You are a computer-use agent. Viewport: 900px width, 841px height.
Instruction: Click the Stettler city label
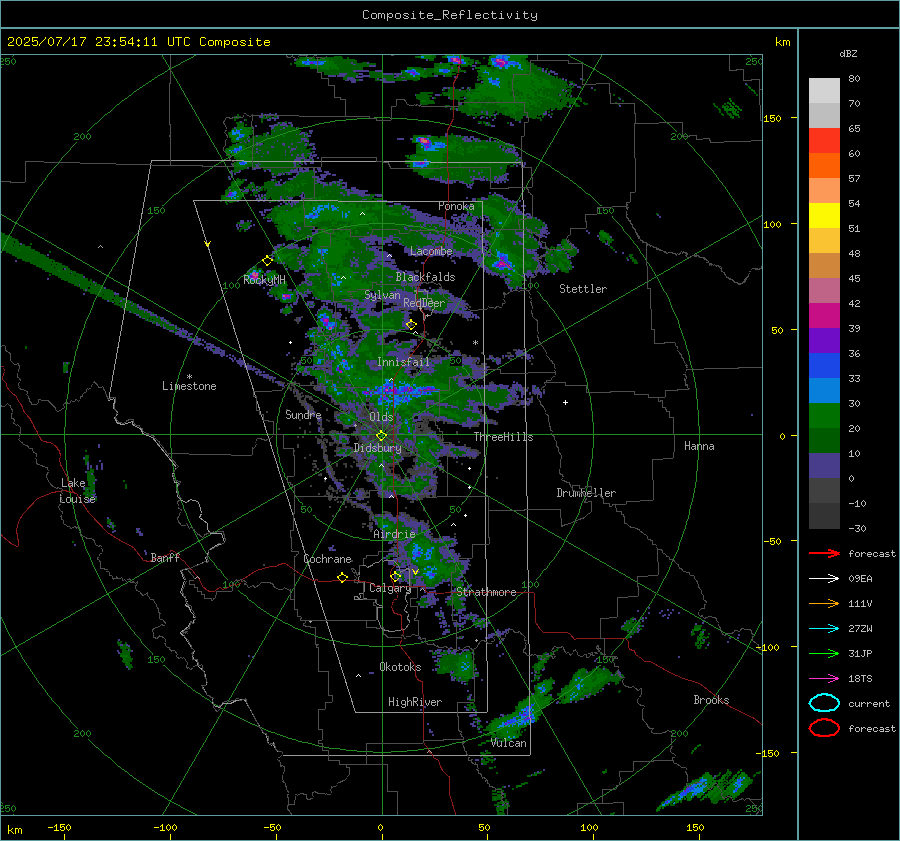coord(583,289)
